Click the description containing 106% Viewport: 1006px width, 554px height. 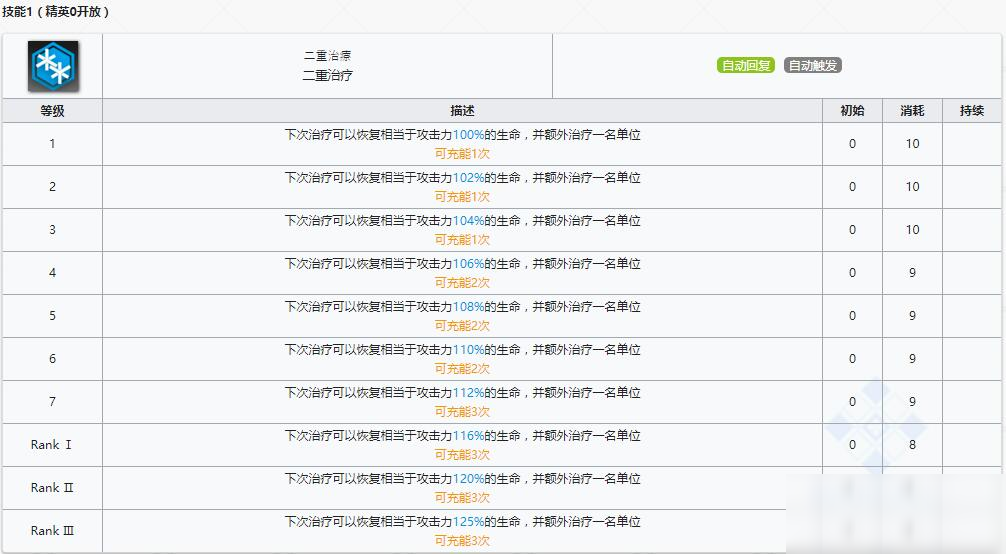tap(462, 264)
